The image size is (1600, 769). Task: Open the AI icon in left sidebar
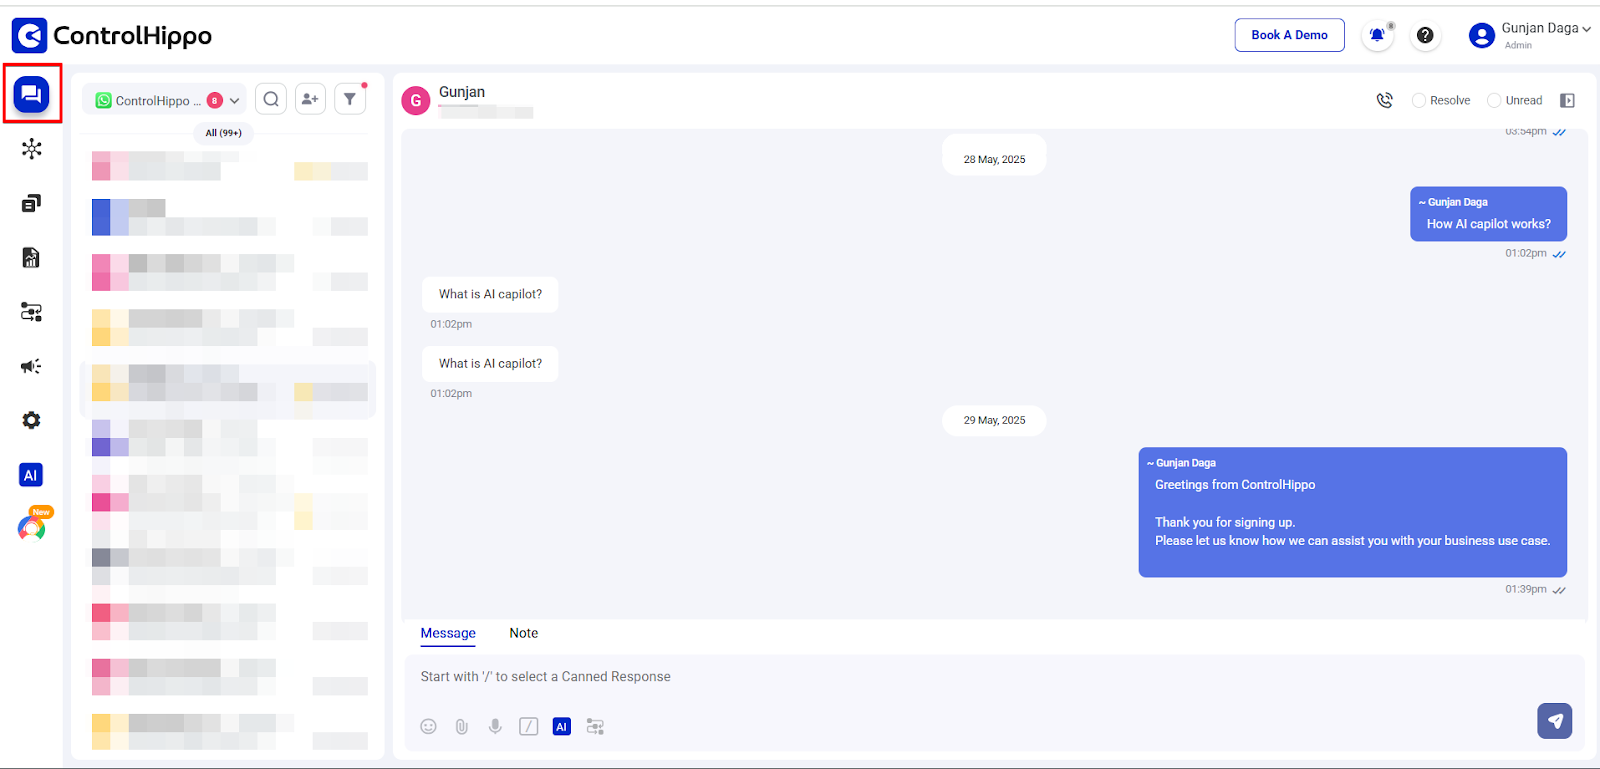31,475
